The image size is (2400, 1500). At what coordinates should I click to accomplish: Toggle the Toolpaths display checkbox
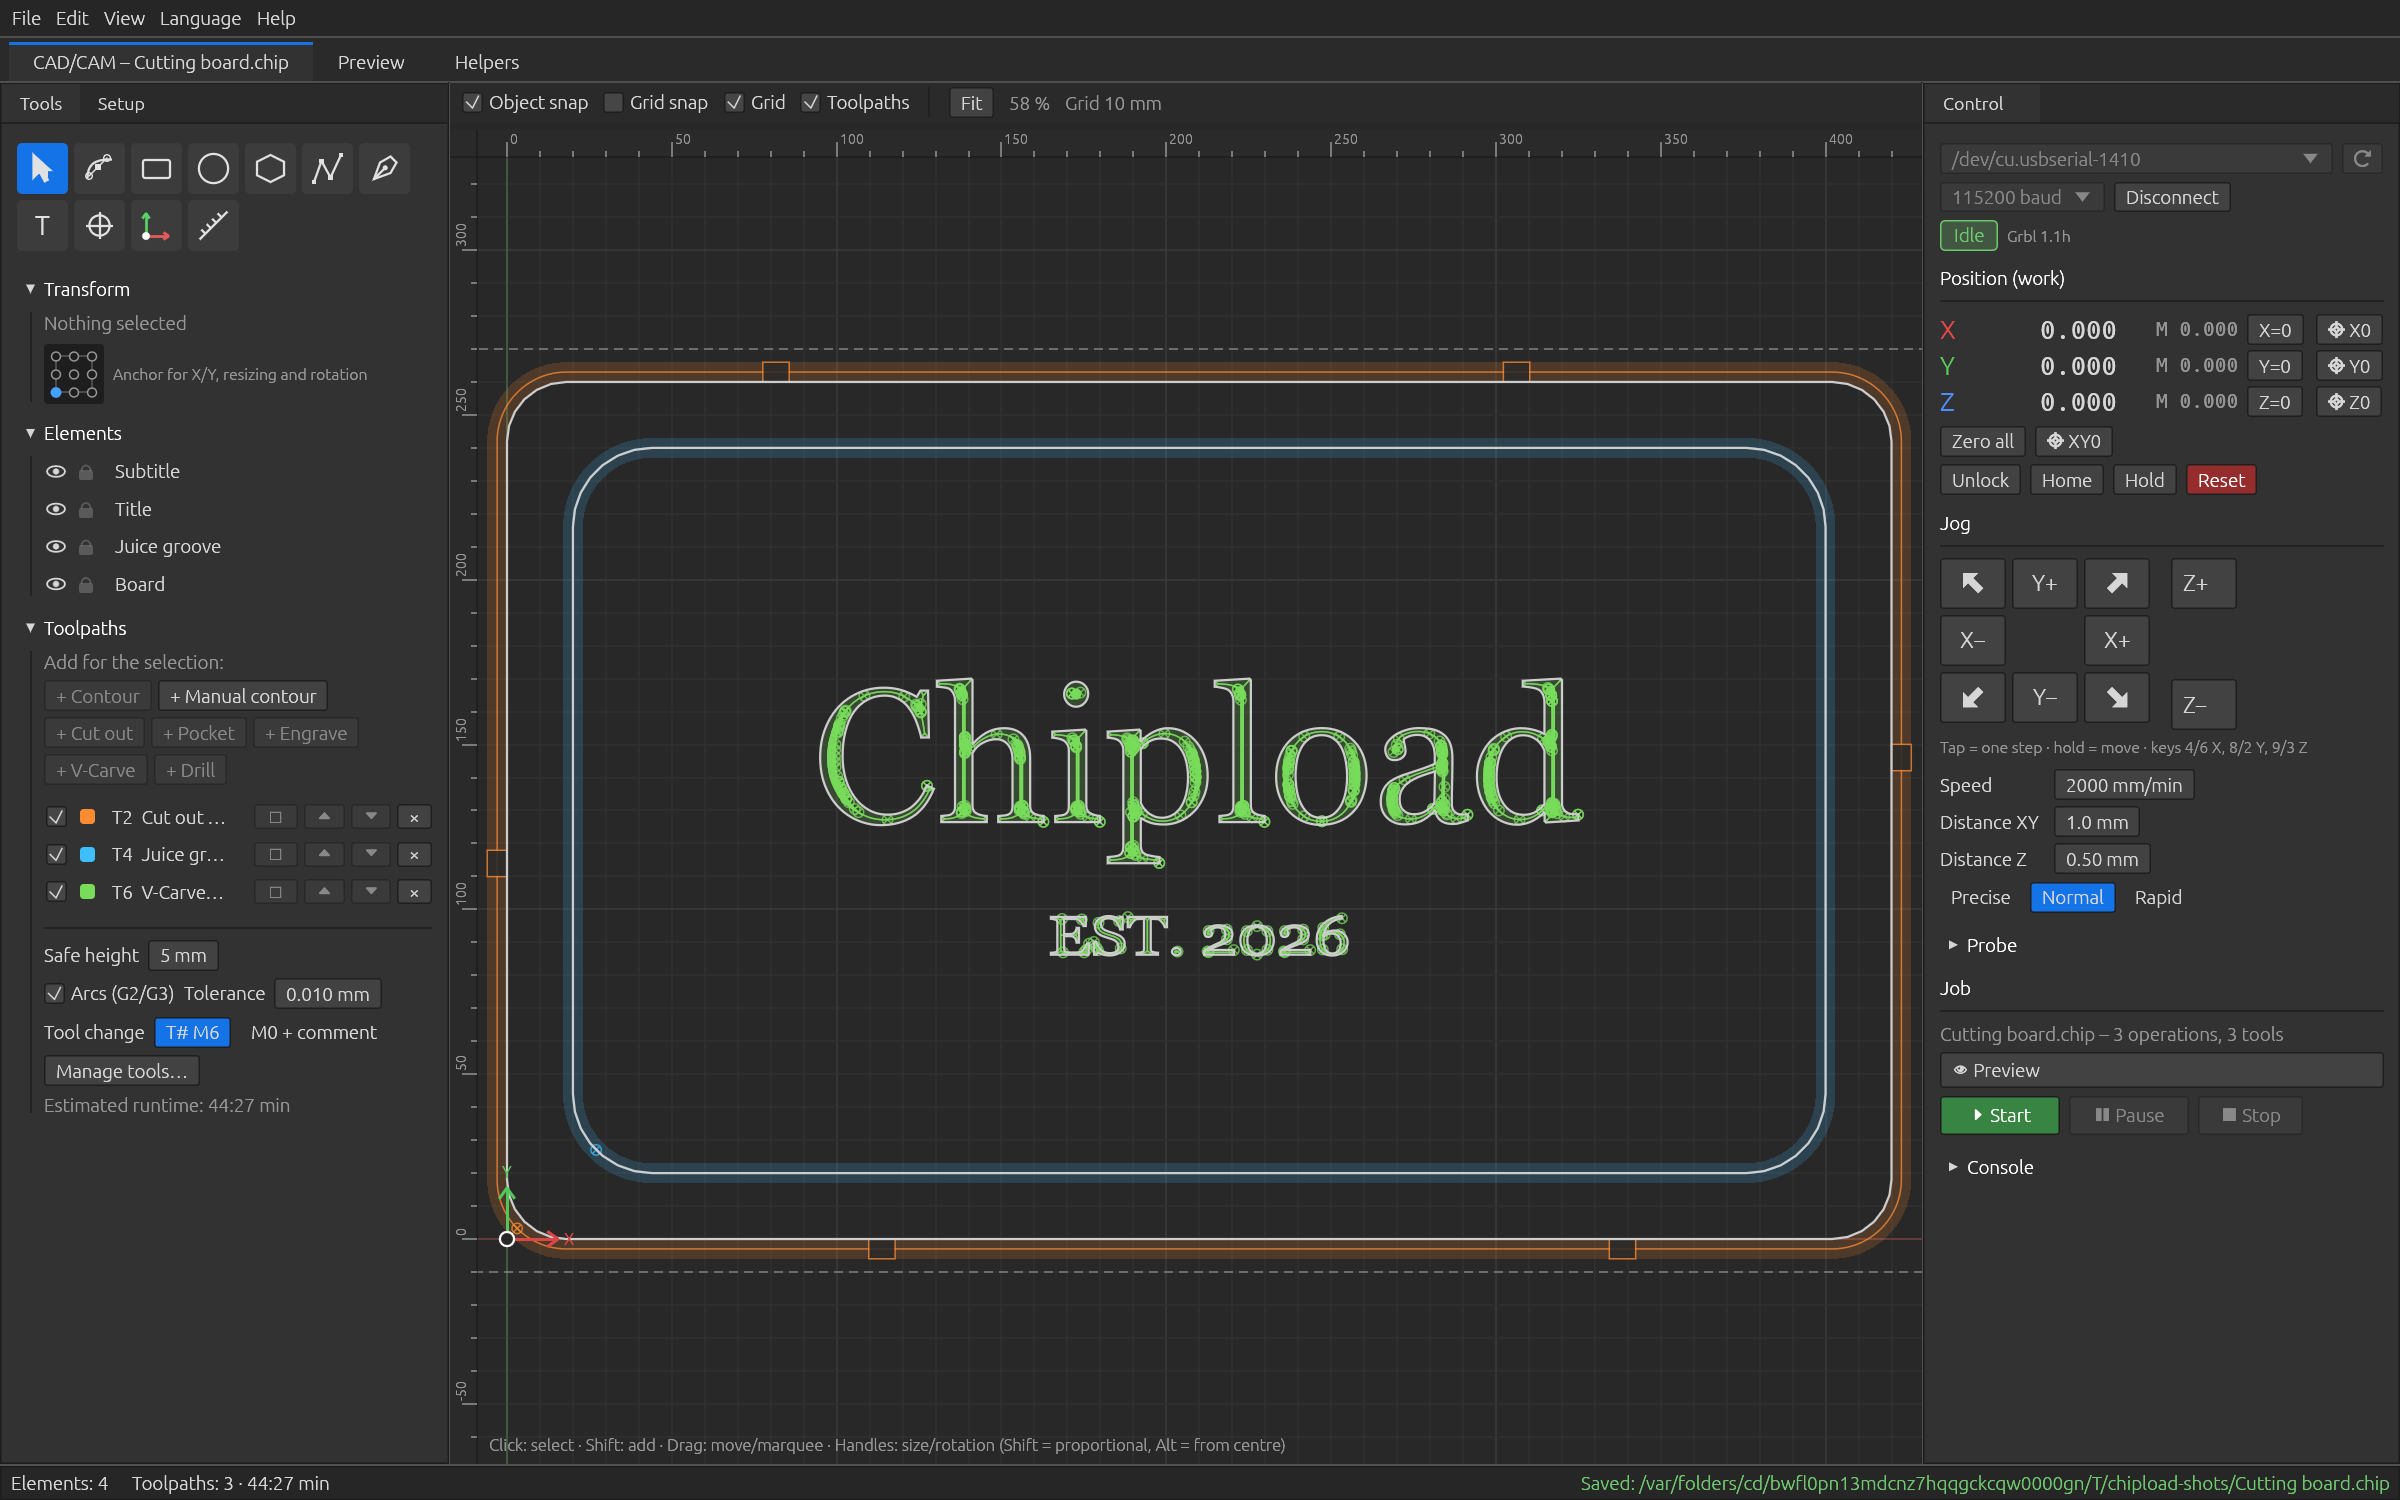point(811,103)
